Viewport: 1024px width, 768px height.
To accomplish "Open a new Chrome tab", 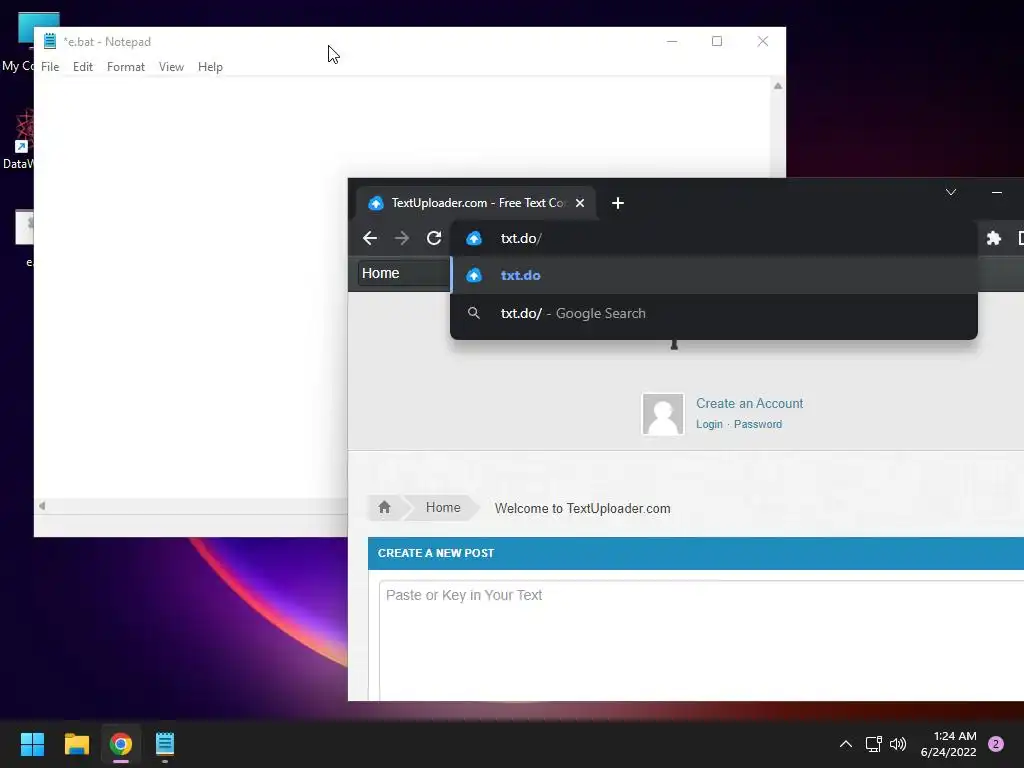I will tap(618, 203).
